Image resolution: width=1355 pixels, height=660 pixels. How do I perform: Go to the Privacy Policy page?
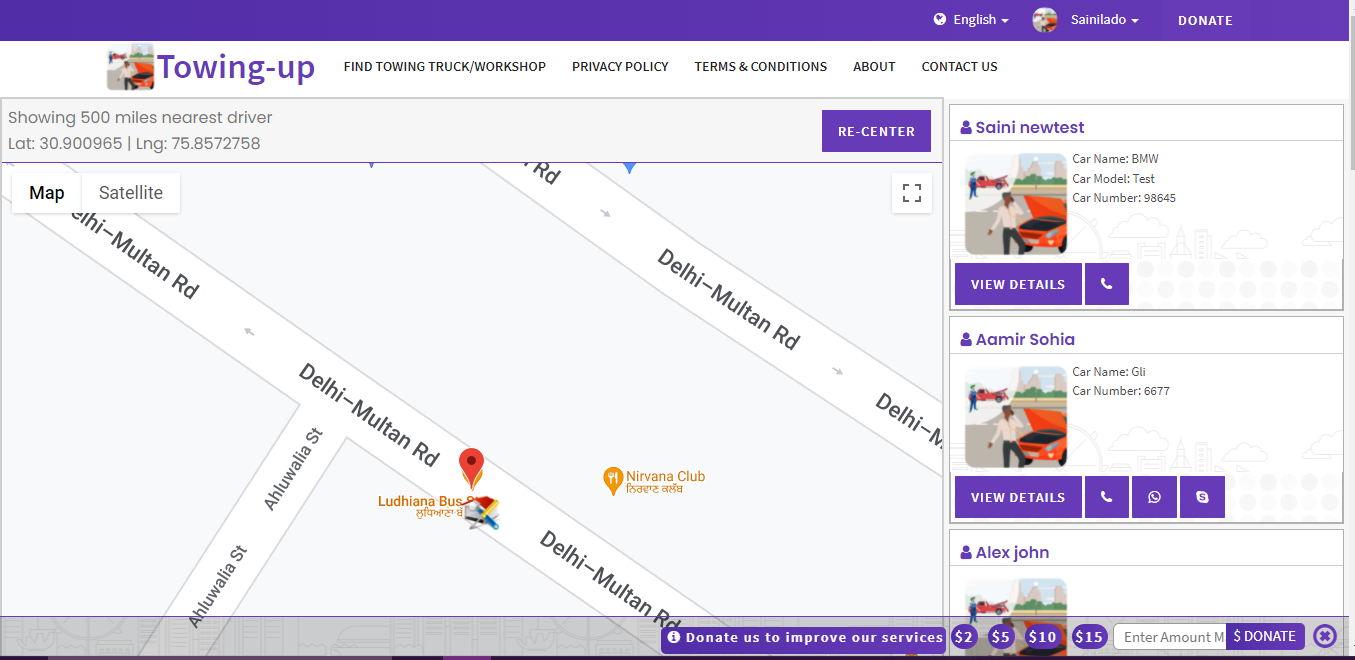tap(620, 67)
